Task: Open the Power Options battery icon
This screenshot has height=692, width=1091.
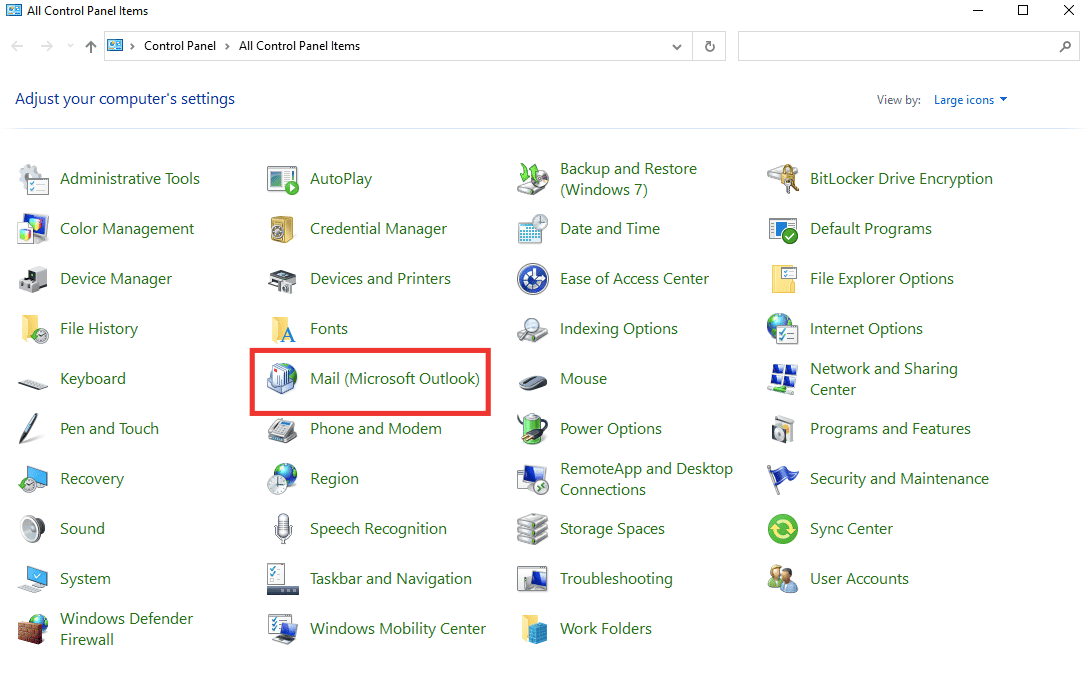Action: 533,429
